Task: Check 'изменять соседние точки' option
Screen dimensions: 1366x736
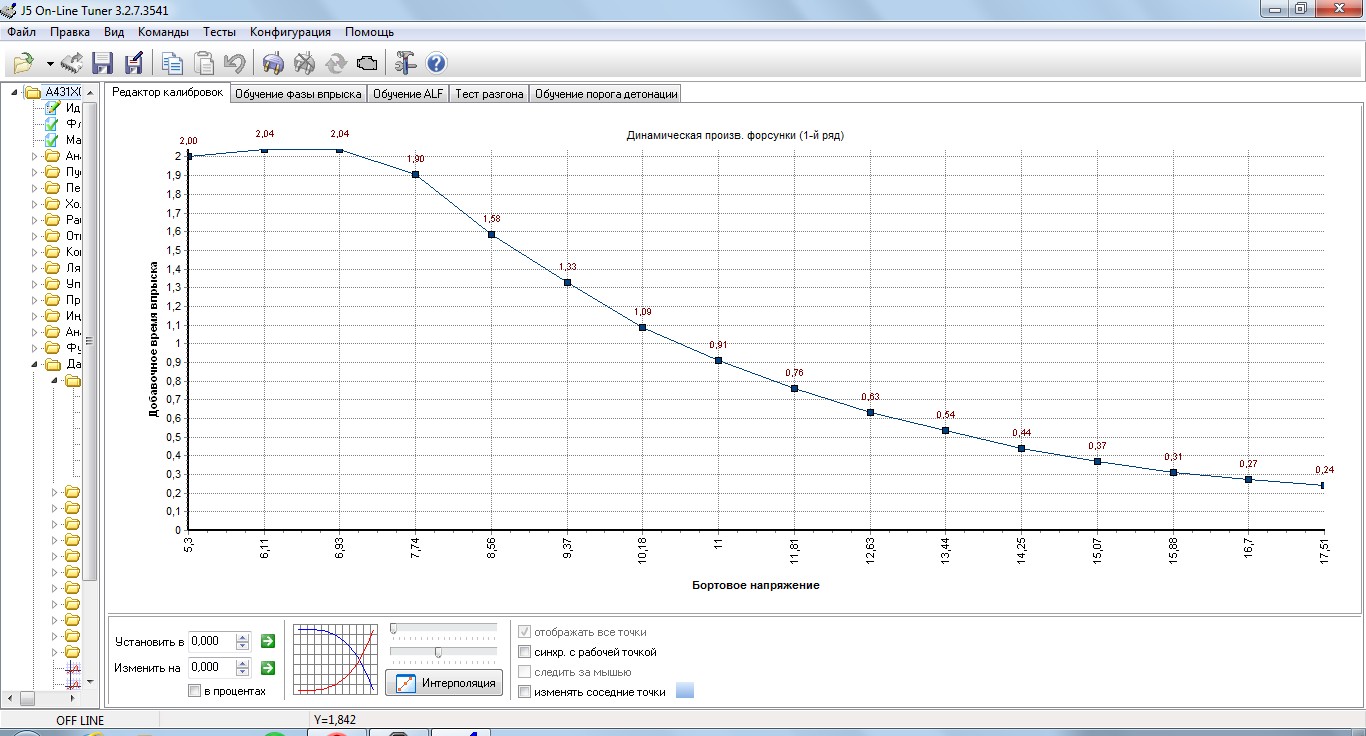Action: pos(525,692)
